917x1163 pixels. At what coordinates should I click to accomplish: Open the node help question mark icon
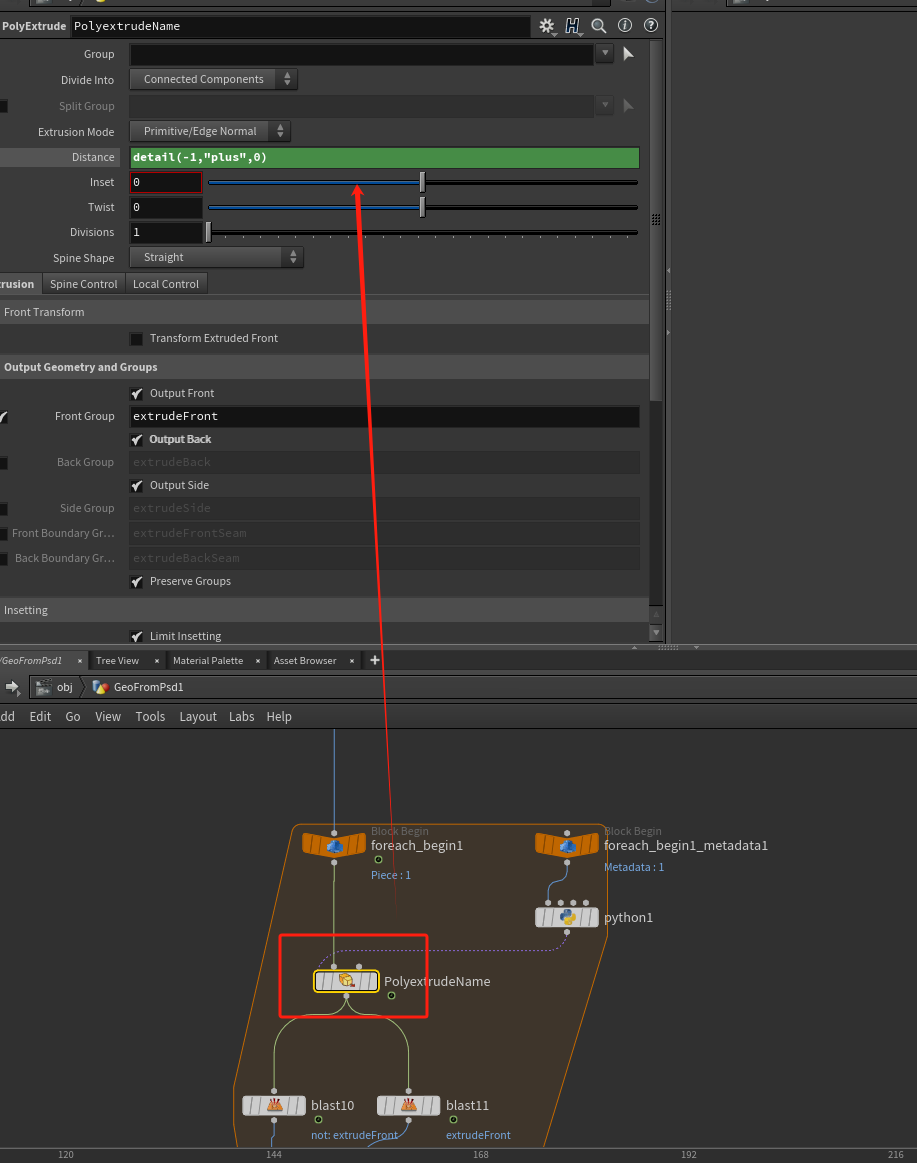(x=651, y=26)
